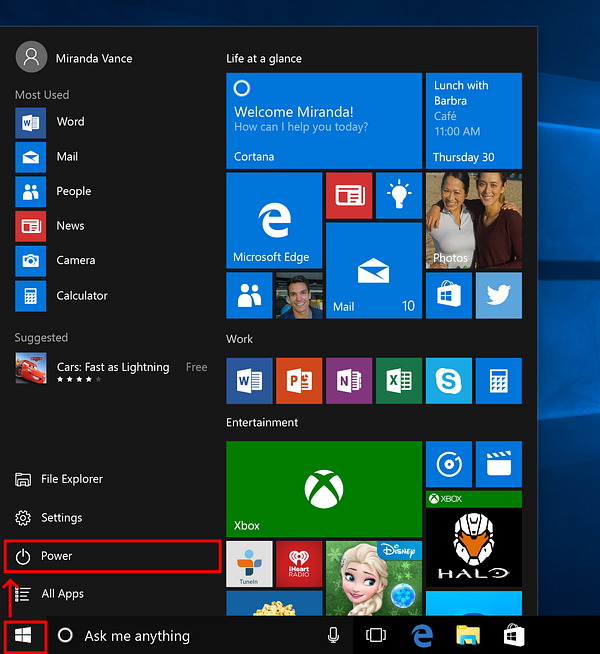
Task: Launch Camera from the Most Used list
Action: tap(55, 261)
